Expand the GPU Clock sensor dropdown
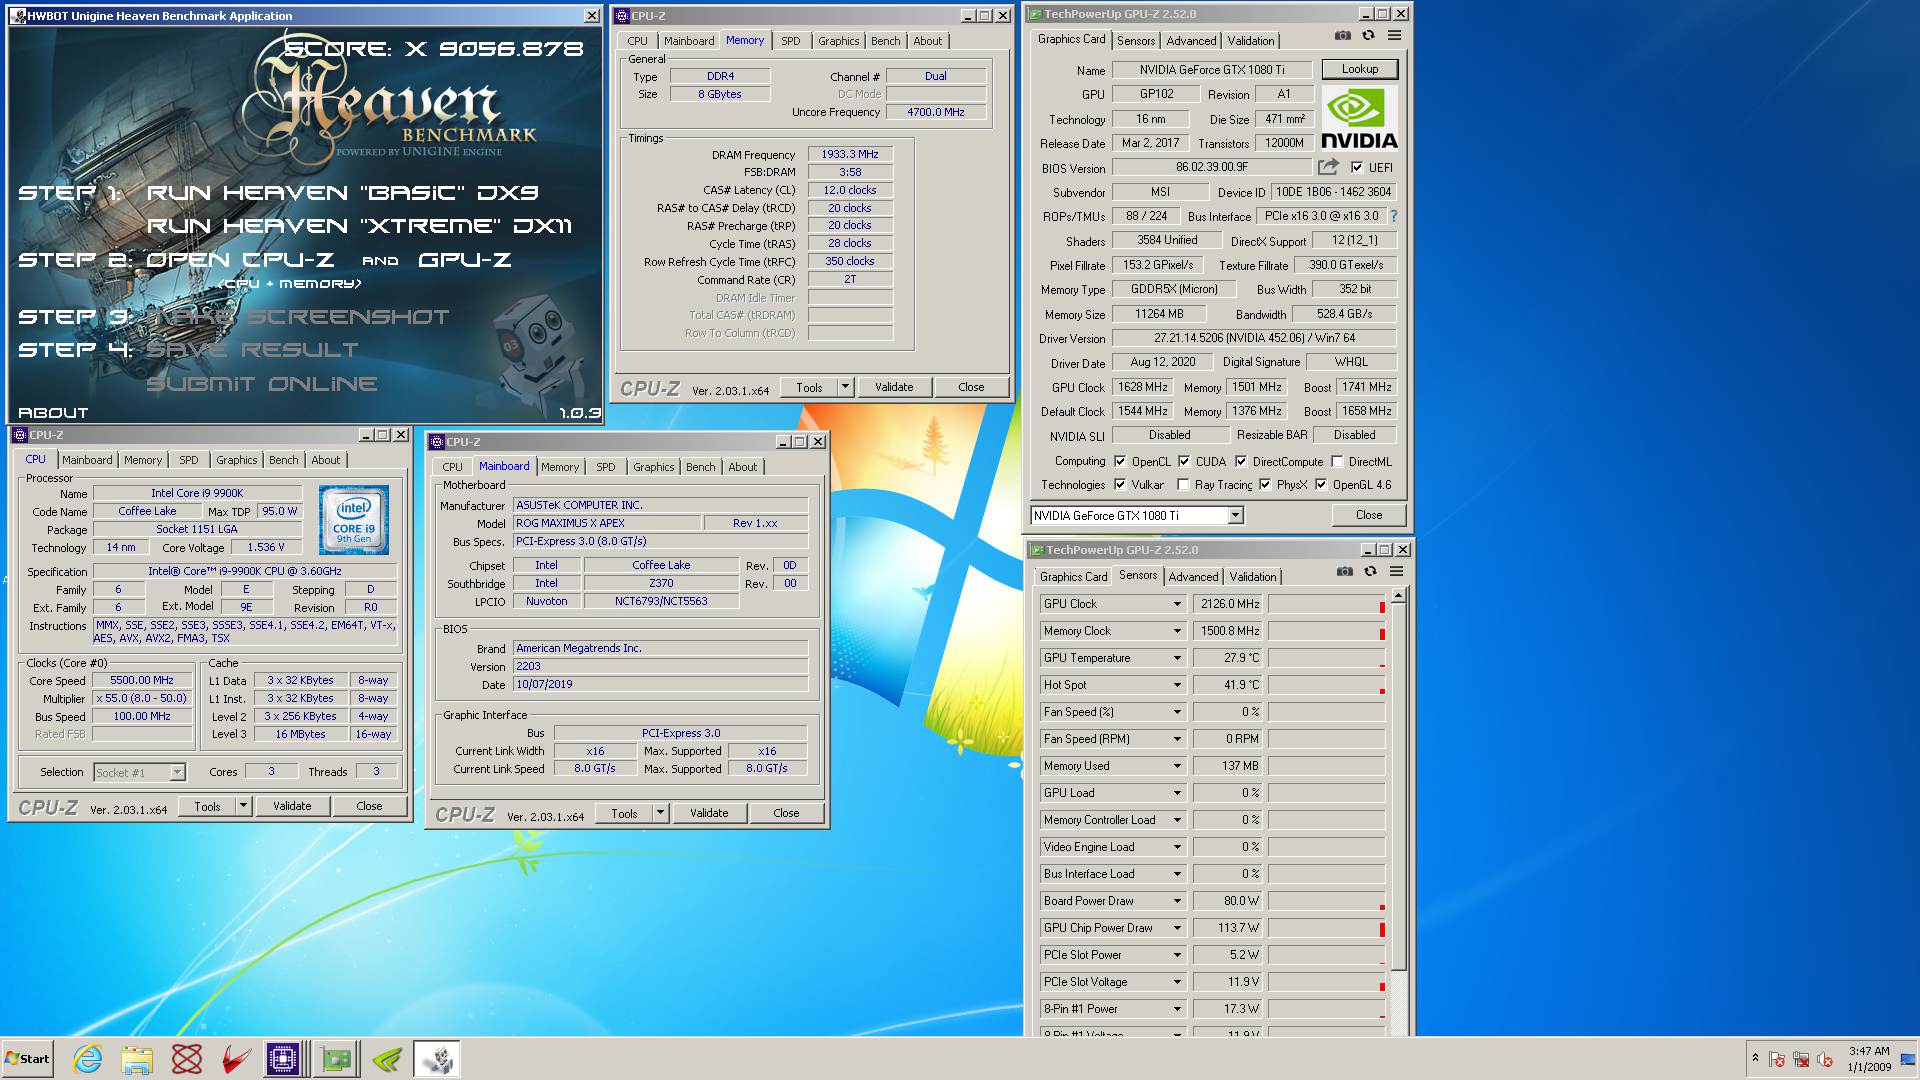This screenshot has height=1080, width=1920. (x=1177, y=604)
